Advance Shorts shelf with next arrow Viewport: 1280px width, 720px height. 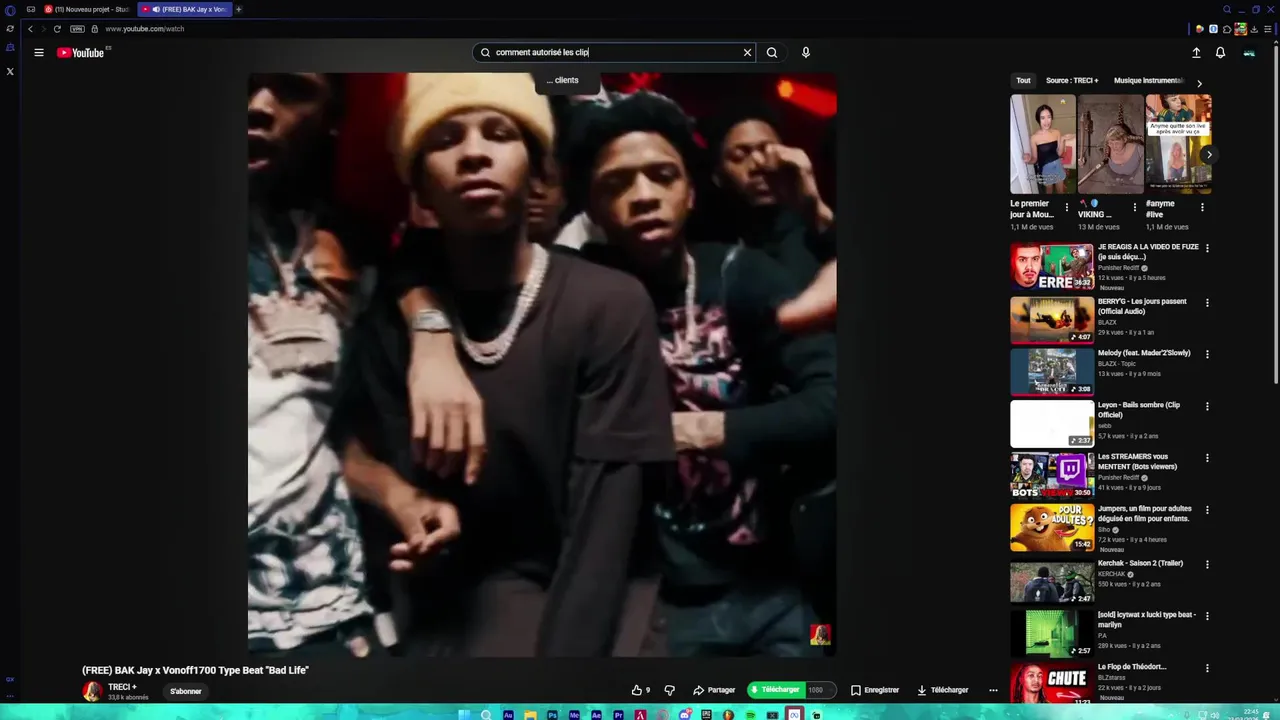1209,155
